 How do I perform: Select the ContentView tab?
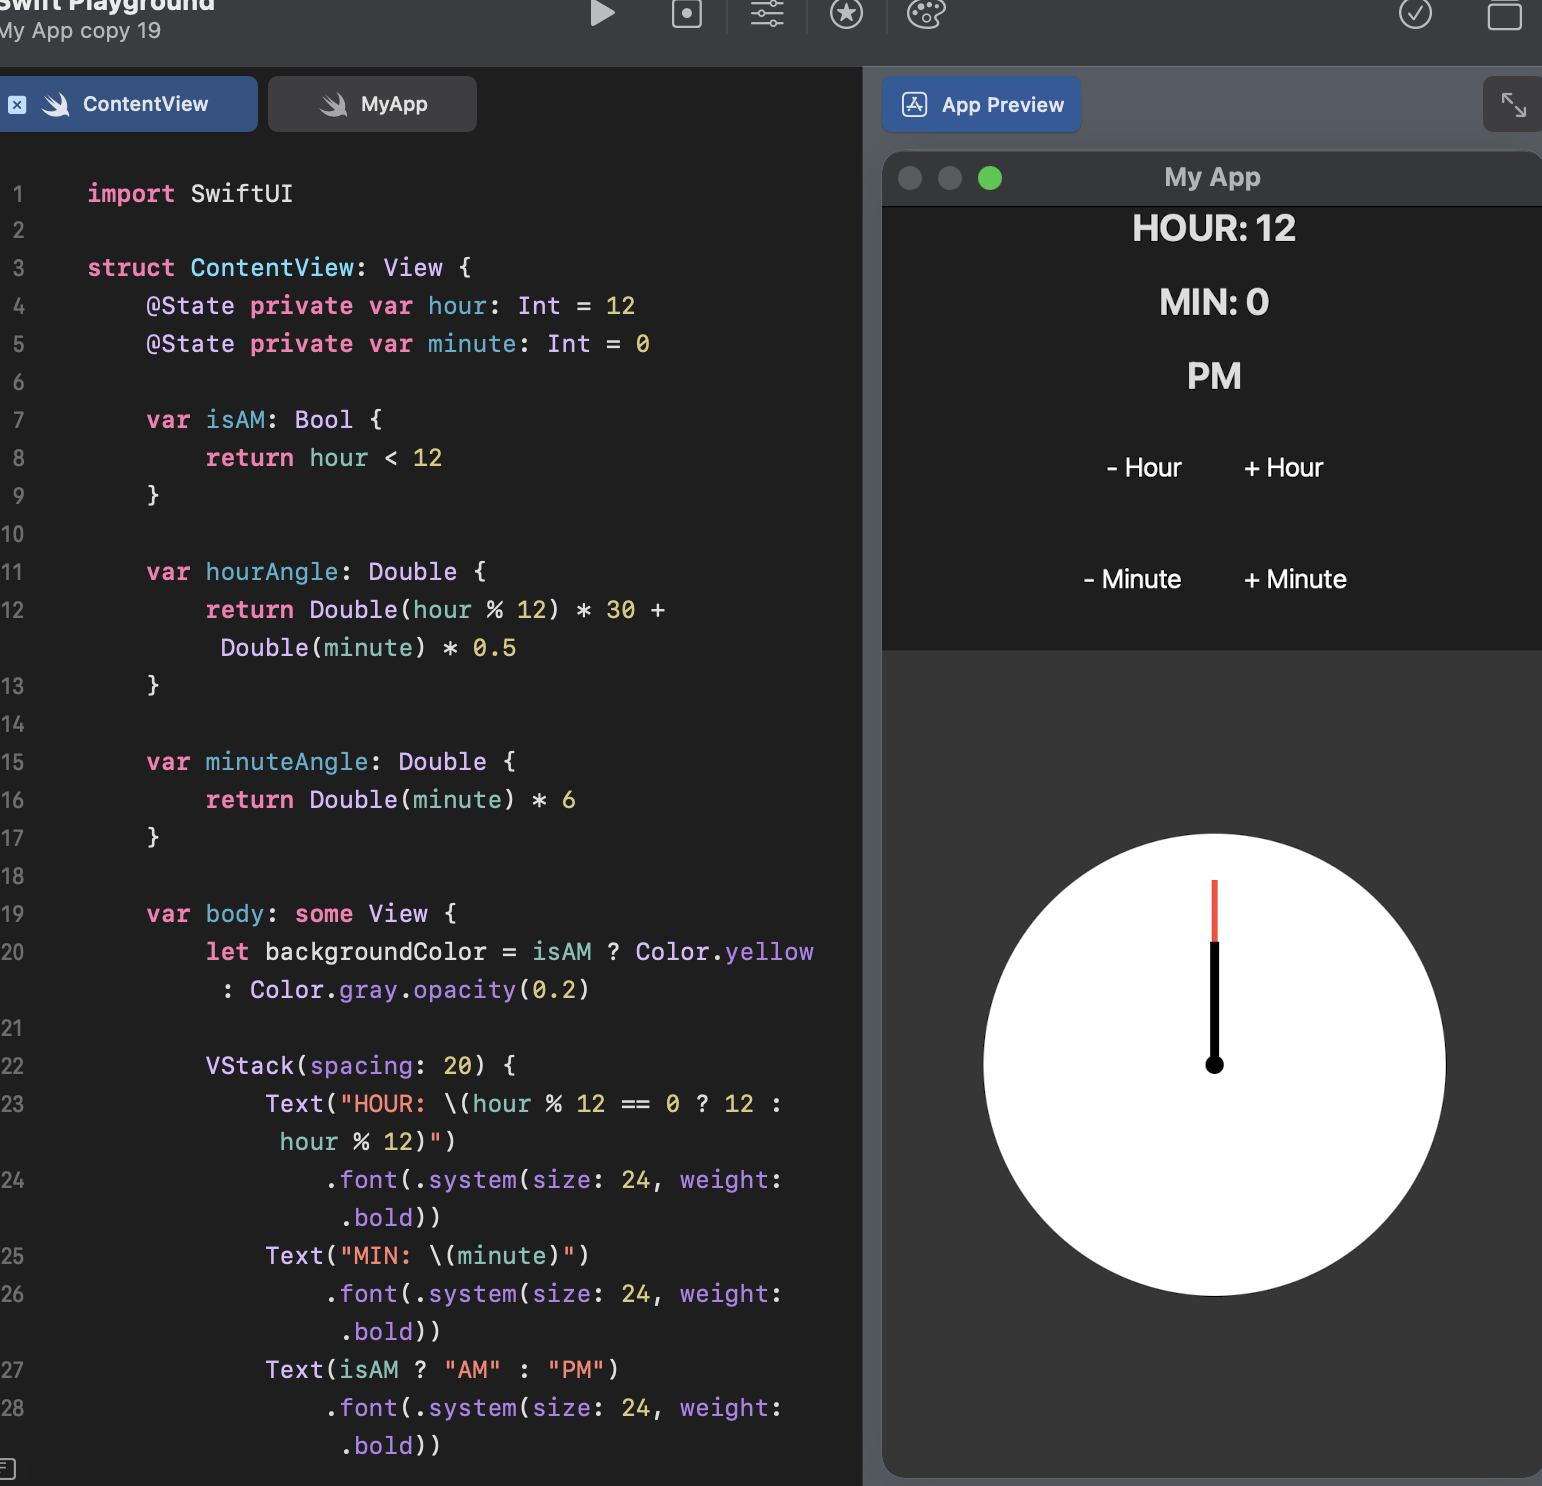[x=145, y=104]
